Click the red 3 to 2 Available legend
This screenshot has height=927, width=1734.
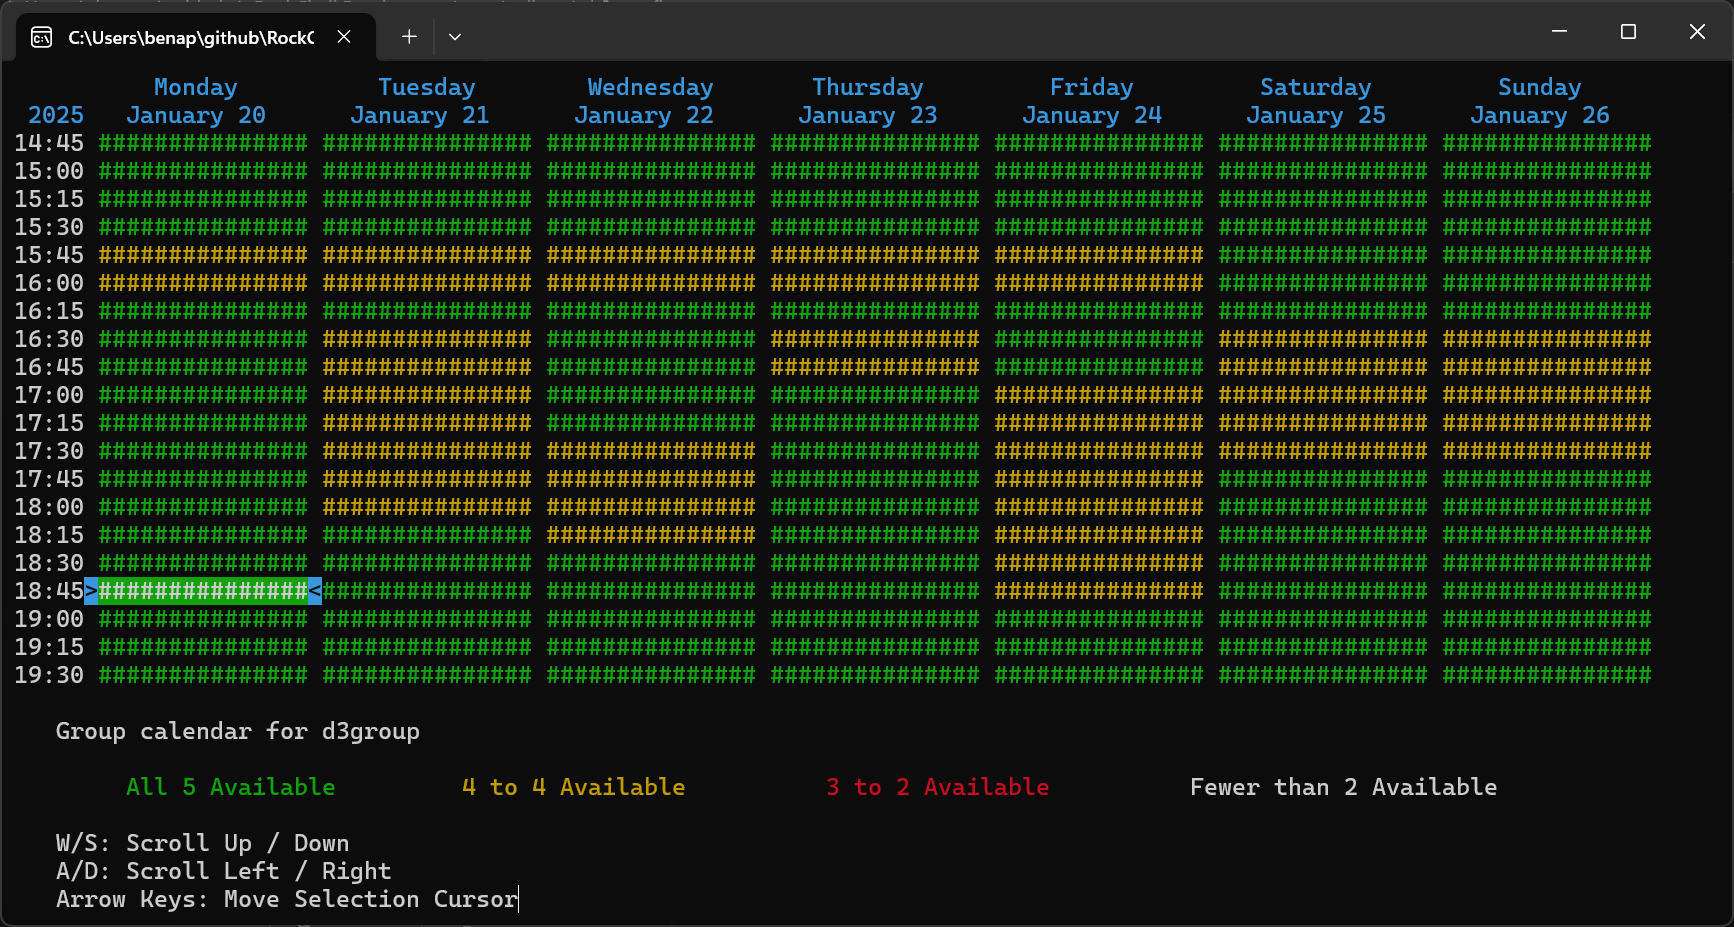point(937,788)
